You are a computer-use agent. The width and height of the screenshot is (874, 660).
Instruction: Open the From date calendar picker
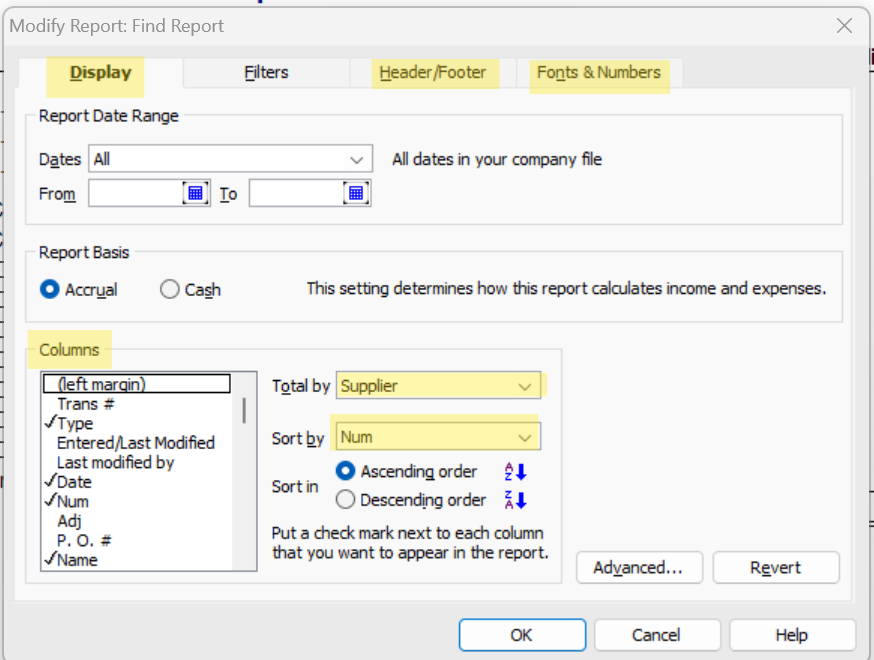coord(196,193)
